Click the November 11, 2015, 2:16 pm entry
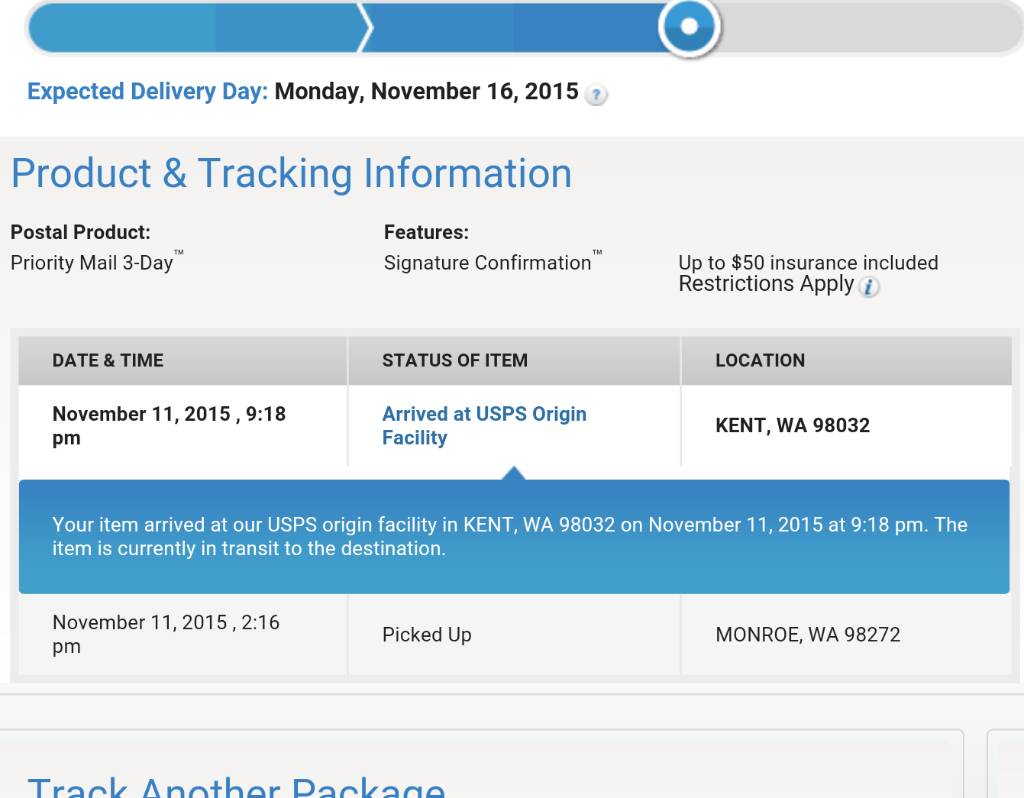Viewport: 1024px width, 798px height. (166, 634)
